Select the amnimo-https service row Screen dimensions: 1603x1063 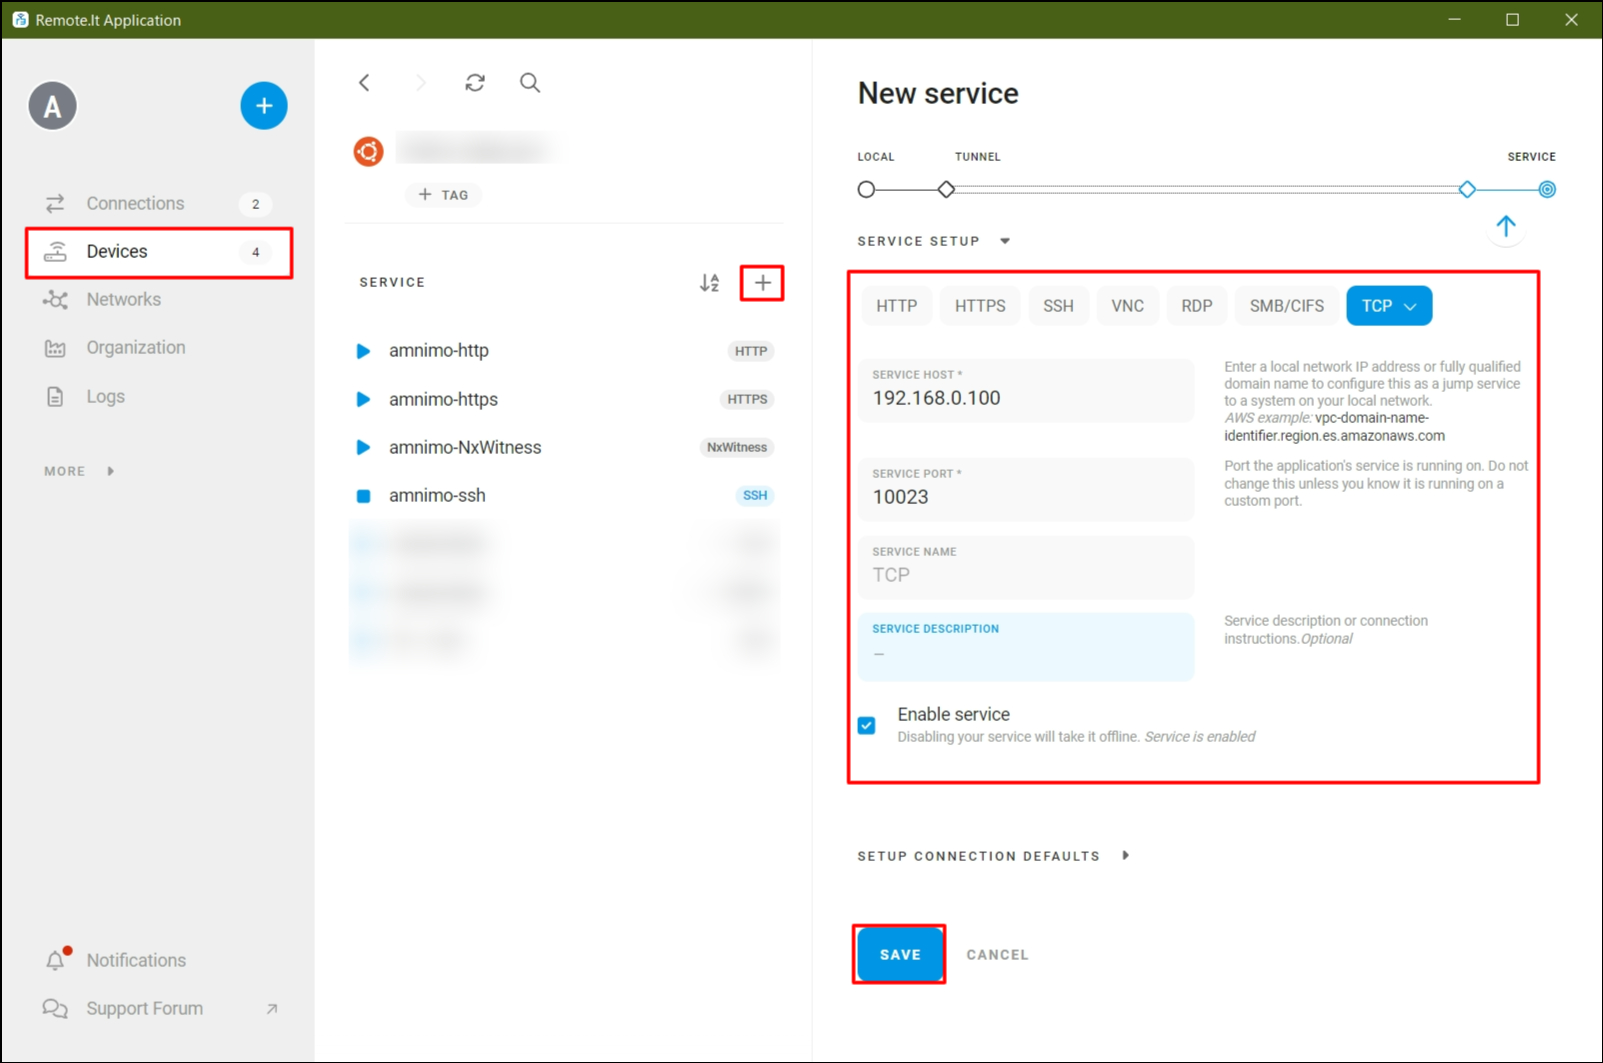click(565, 399)
